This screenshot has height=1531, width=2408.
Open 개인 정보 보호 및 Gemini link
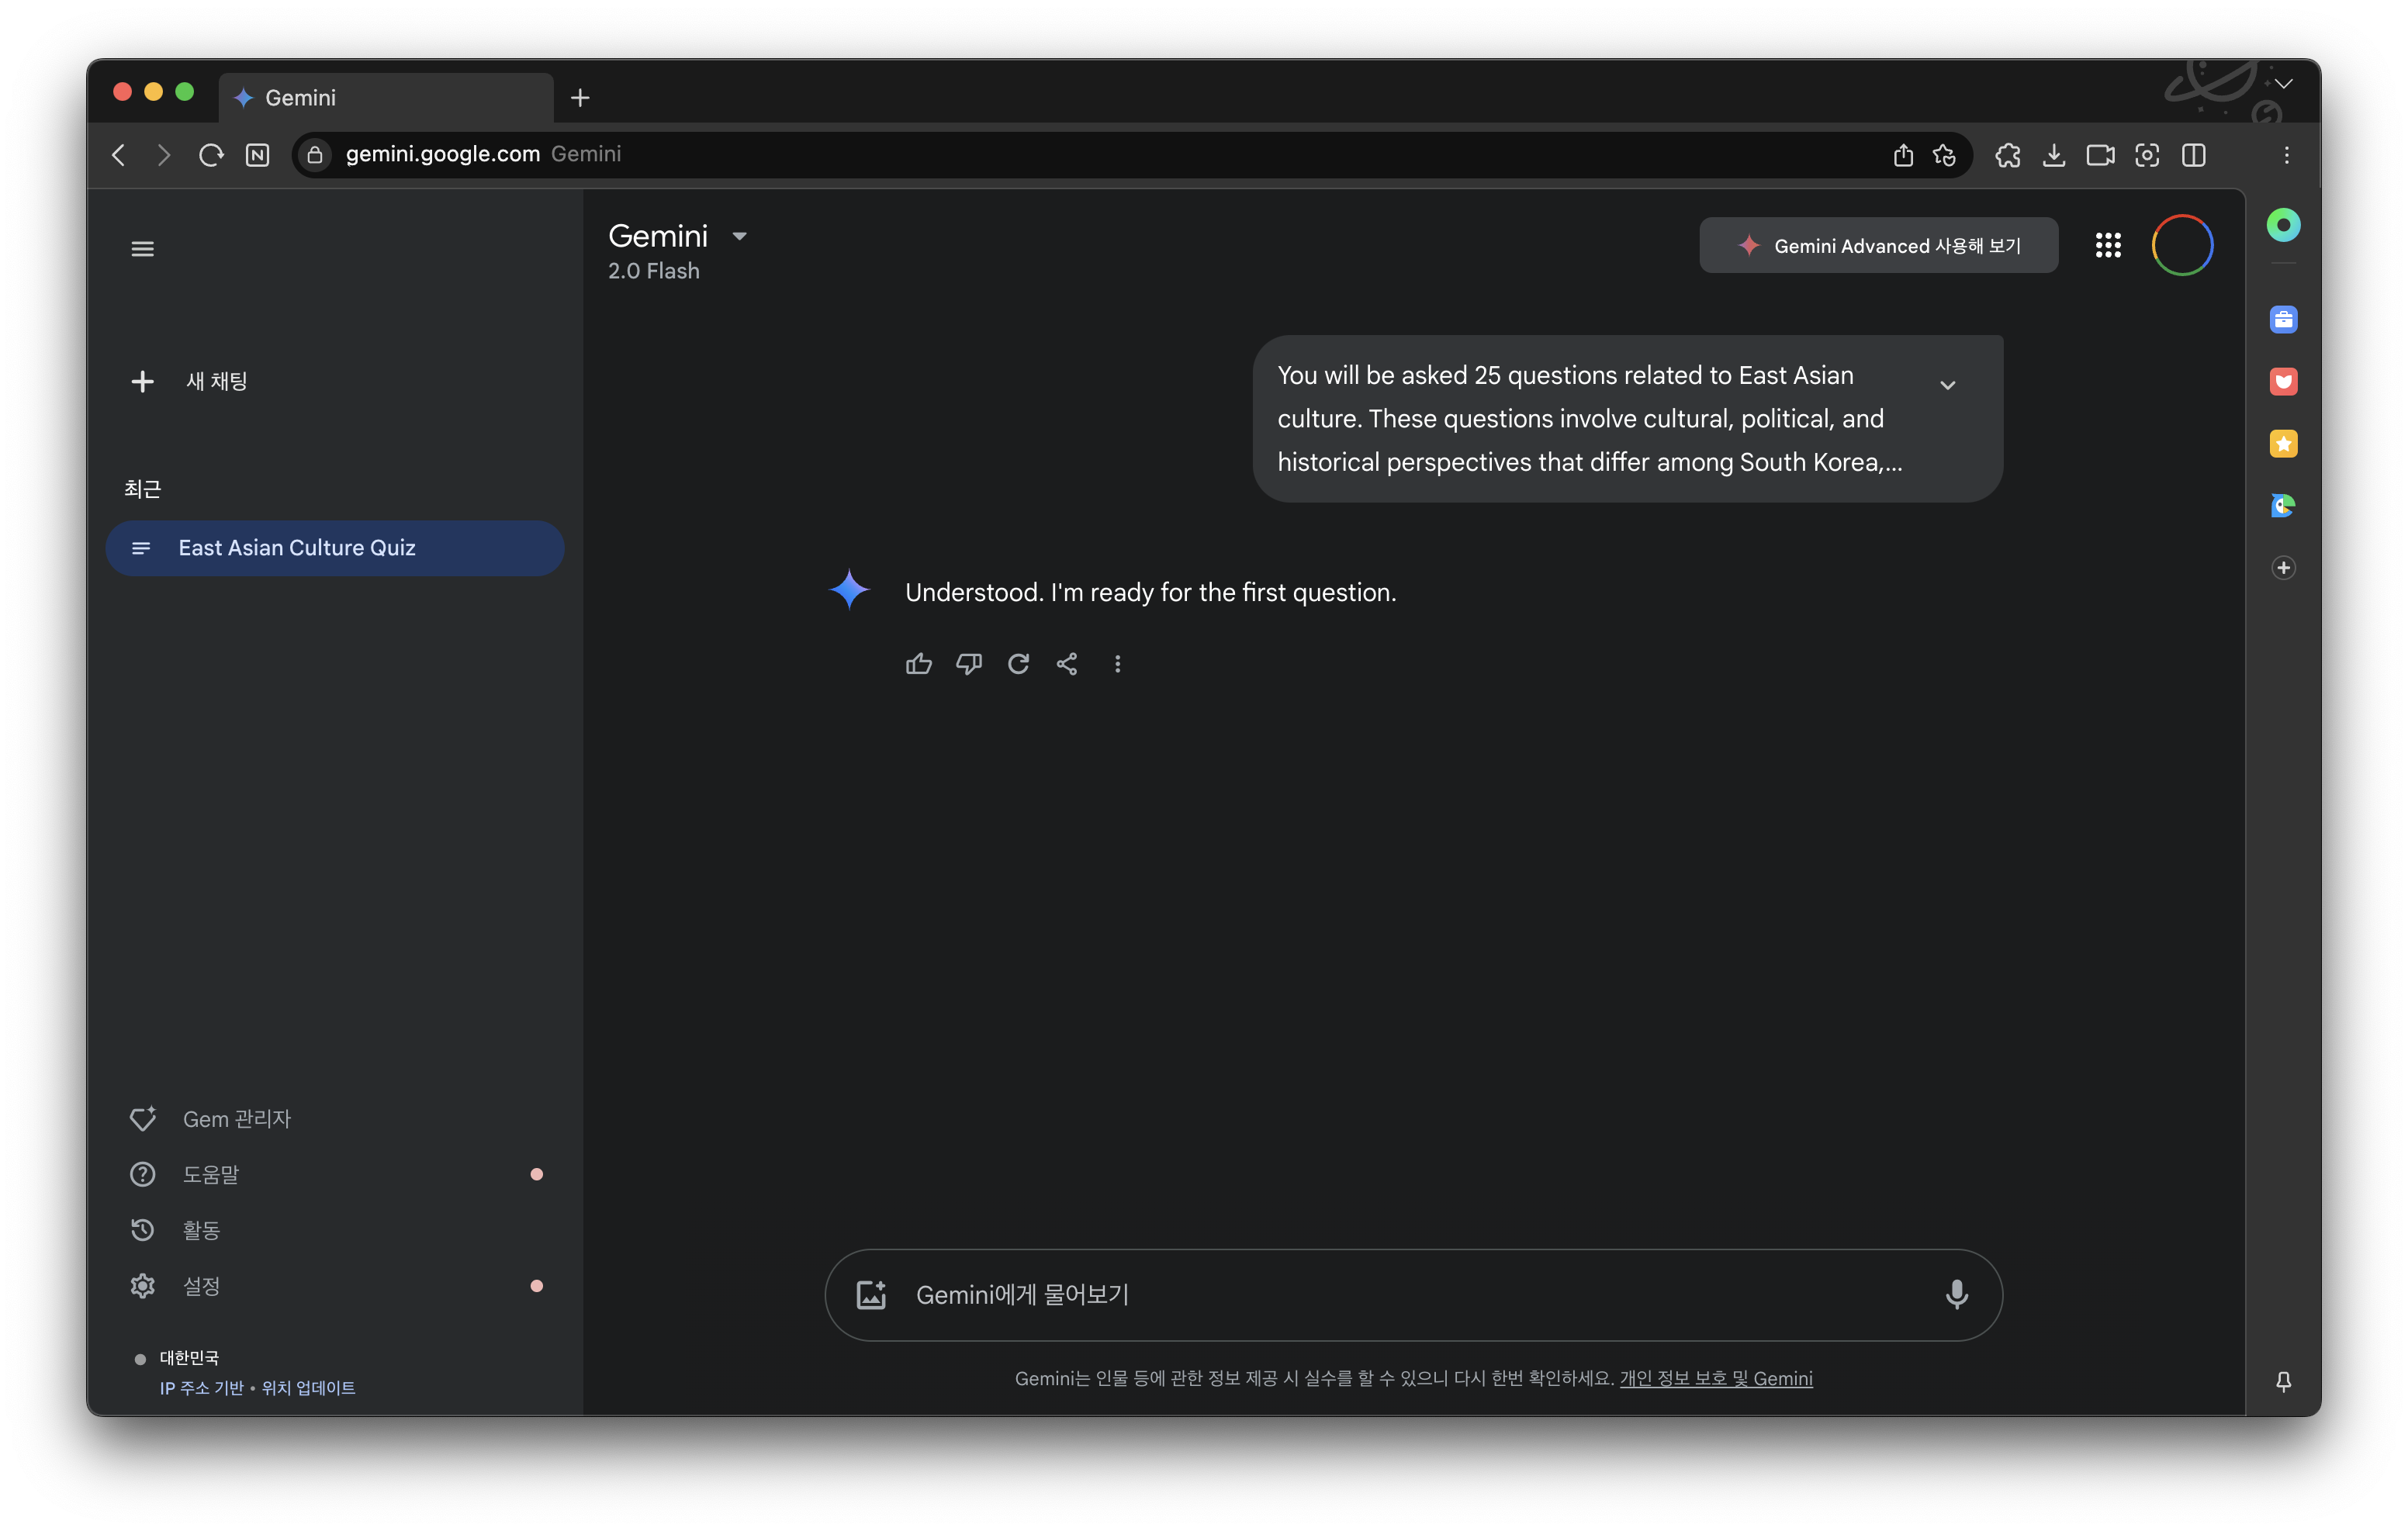[1715, 1379]
